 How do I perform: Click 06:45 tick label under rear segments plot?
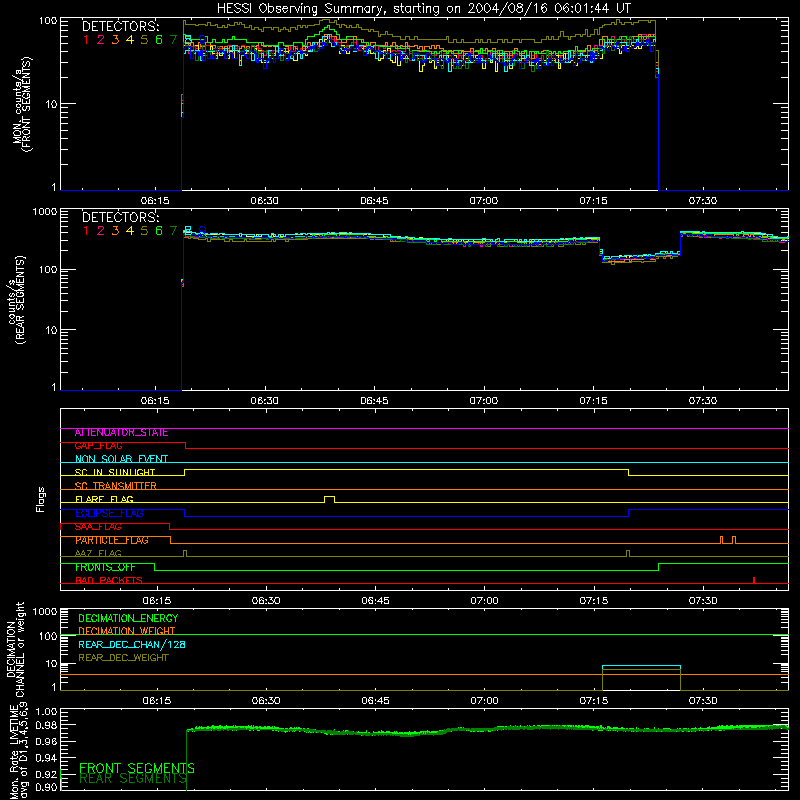[374, 401]
